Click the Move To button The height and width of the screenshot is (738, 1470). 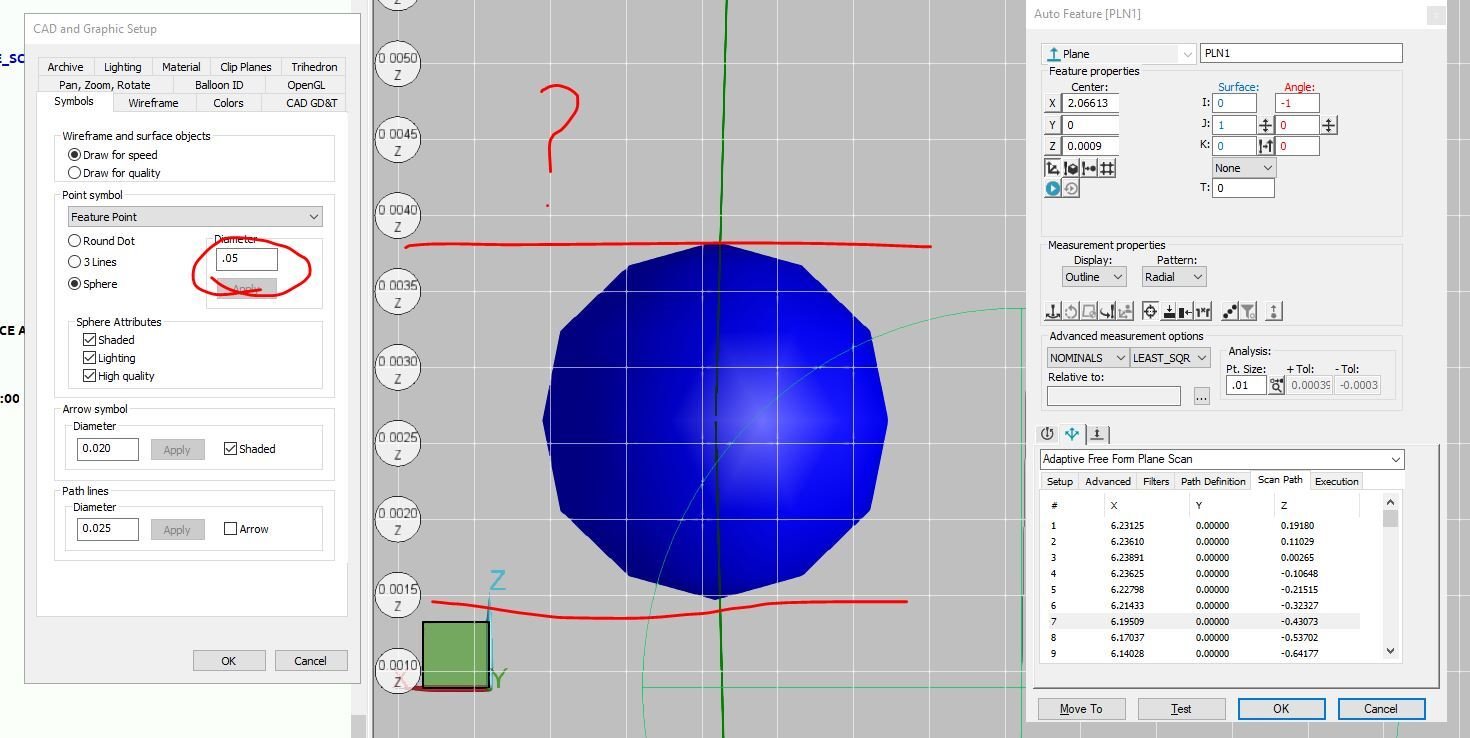1080,709
